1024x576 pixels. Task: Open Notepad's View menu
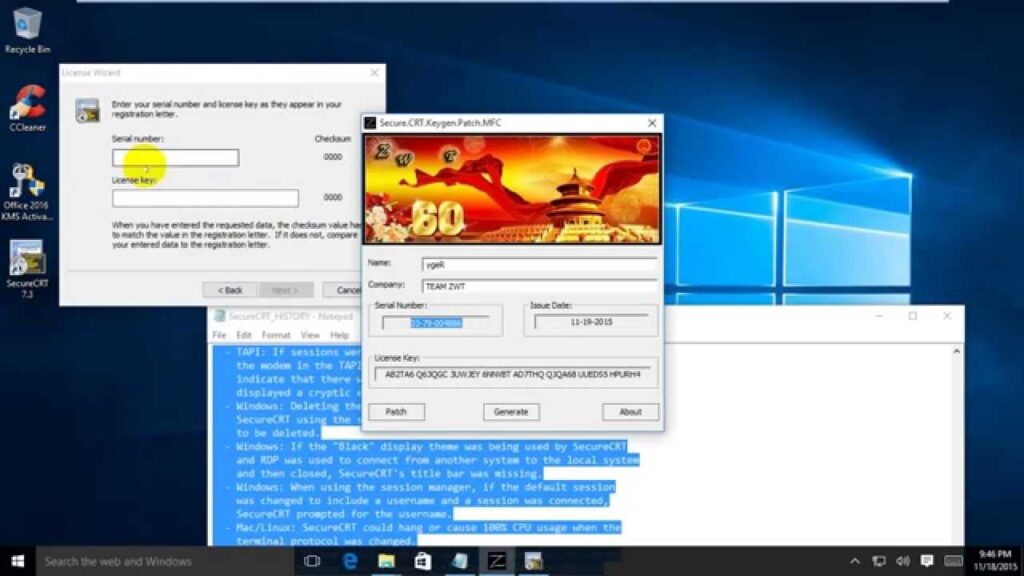[x=310, y=335]
